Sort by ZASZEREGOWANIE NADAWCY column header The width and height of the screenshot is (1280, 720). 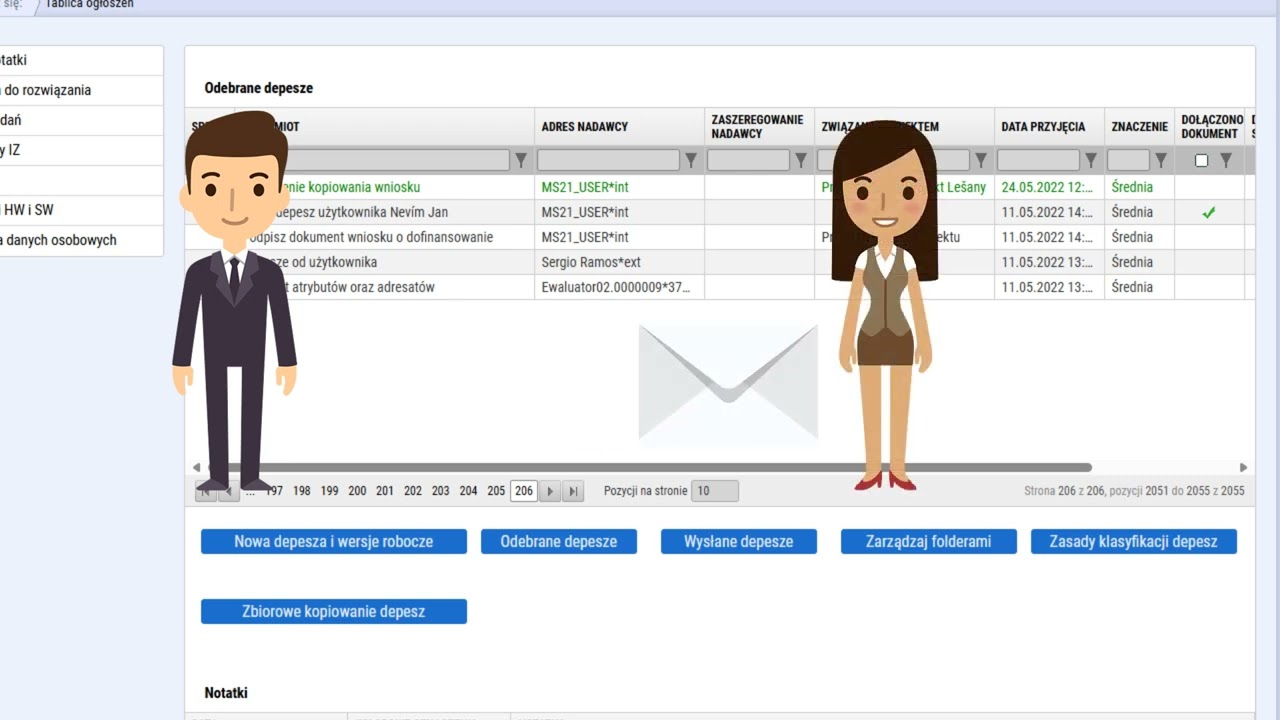pos(757,127)
